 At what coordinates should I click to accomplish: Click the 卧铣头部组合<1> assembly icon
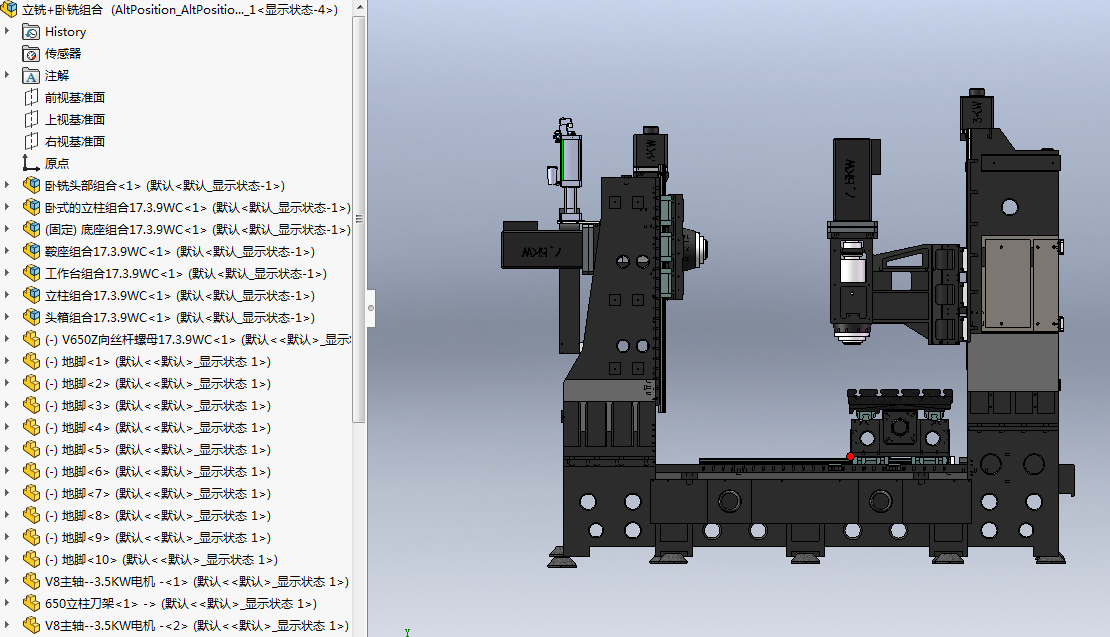pos(30,186)
